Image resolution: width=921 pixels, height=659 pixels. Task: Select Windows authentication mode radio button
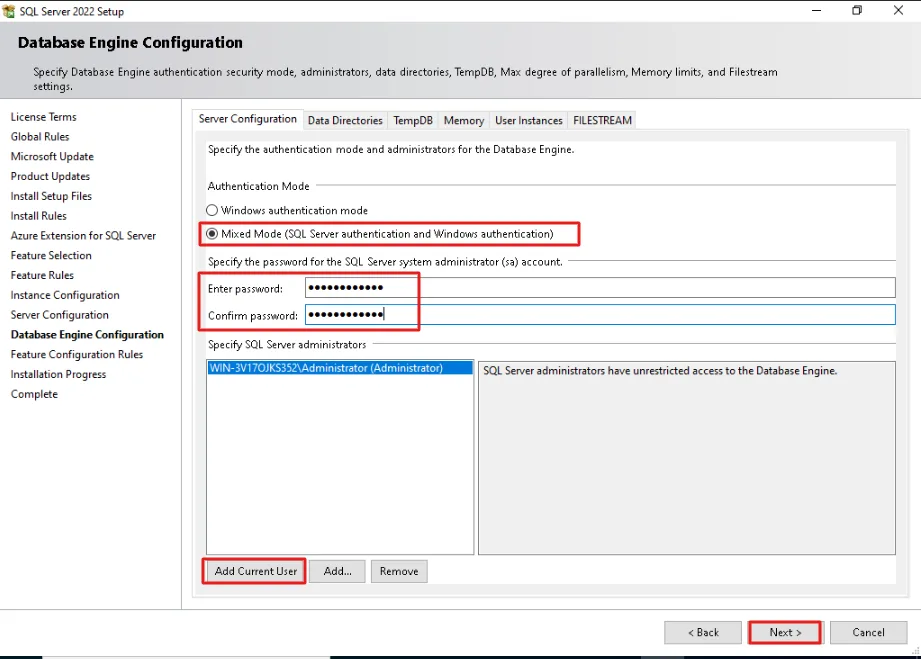pos(212,210)
